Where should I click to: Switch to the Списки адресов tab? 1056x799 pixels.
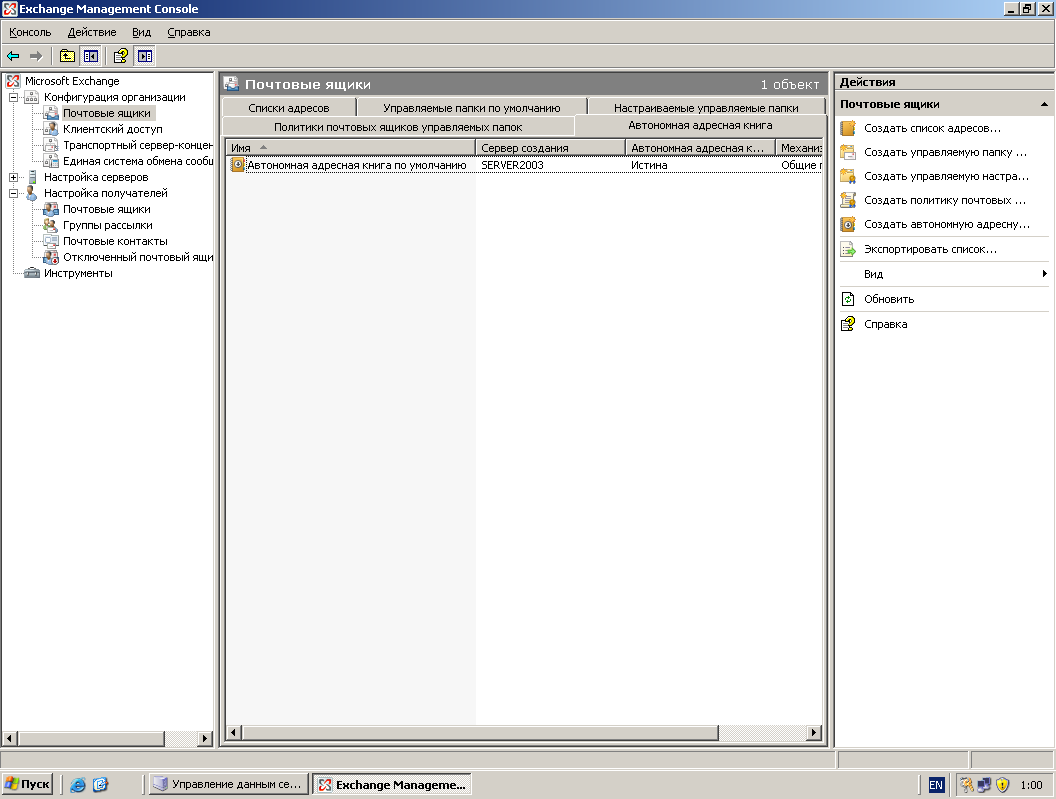tap(289, 108)
